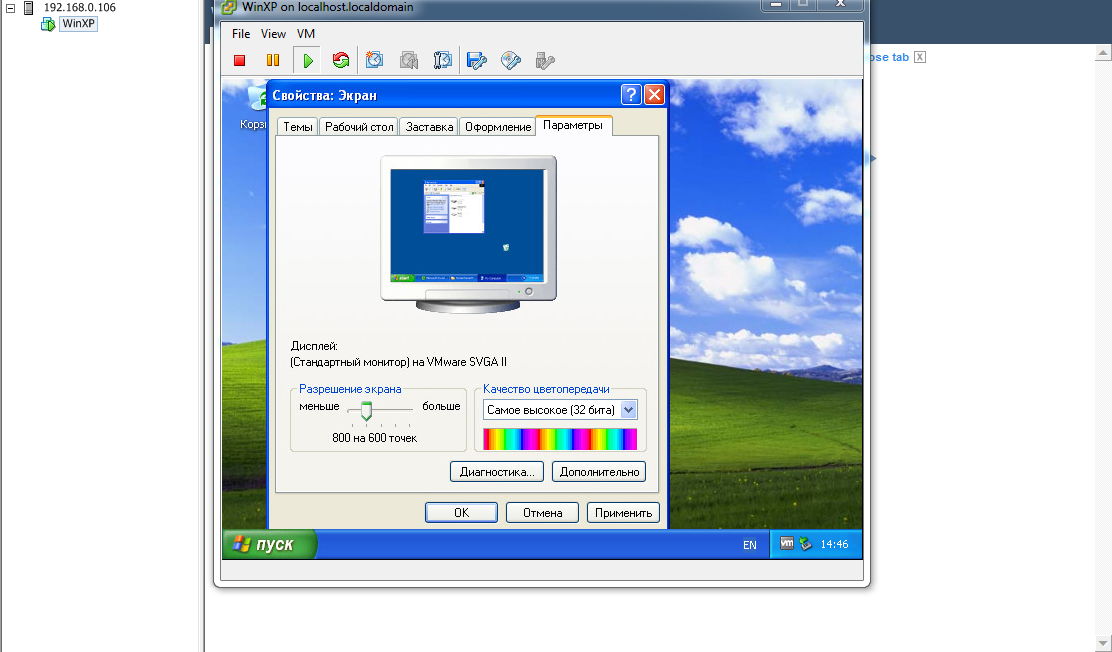
Task: Open snapshot manager with the wrench-clock icon
Action: click(443, 60)
